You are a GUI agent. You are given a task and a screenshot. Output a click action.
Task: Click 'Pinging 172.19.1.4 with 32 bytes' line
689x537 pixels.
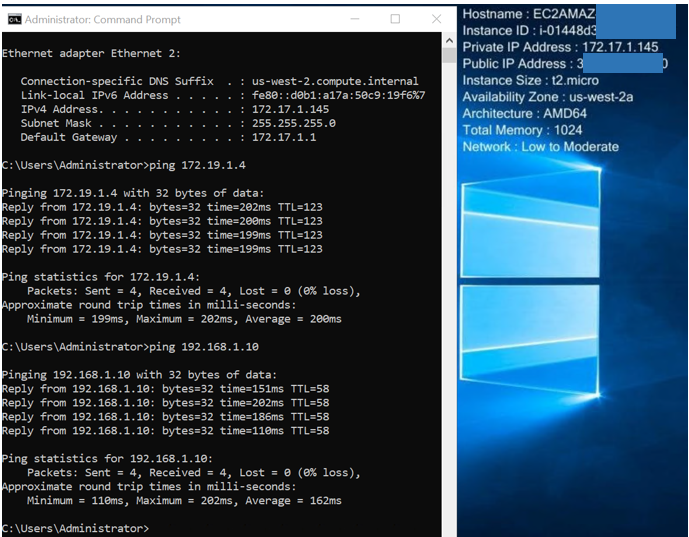[x=133, y=193]
